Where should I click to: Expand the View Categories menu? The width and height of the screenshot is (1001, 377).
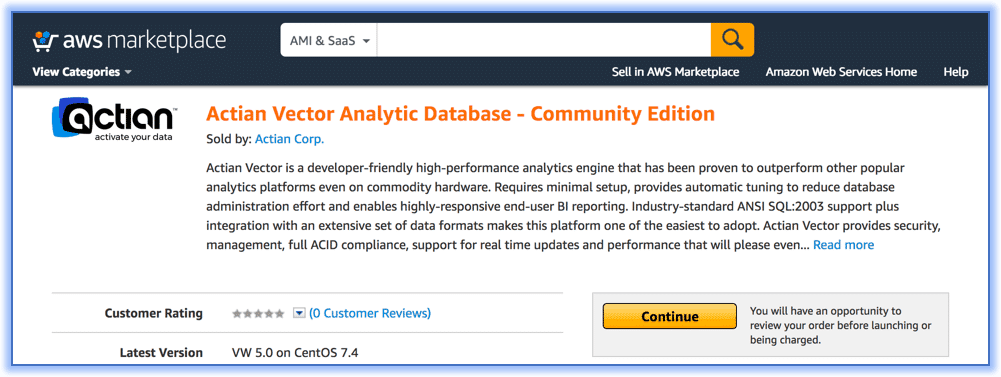[x=82, y=72]
